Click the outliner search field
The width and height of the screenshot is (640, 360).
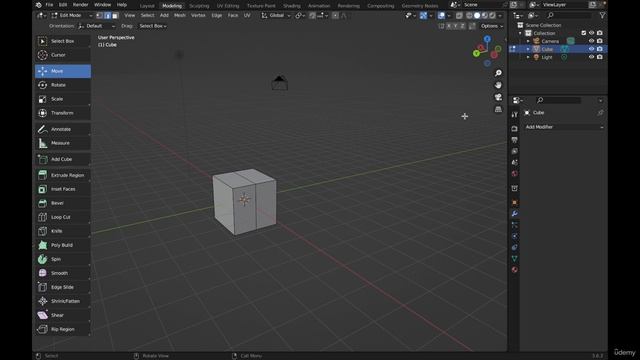tap(569, 16)
